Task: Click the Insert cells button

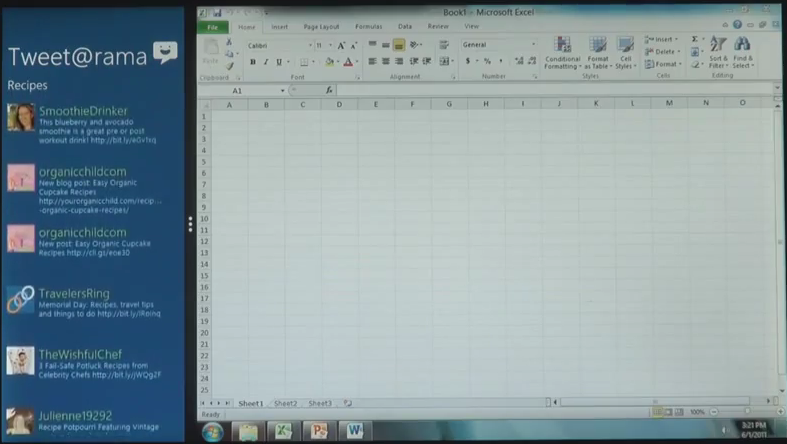Action: click(662, 39)
